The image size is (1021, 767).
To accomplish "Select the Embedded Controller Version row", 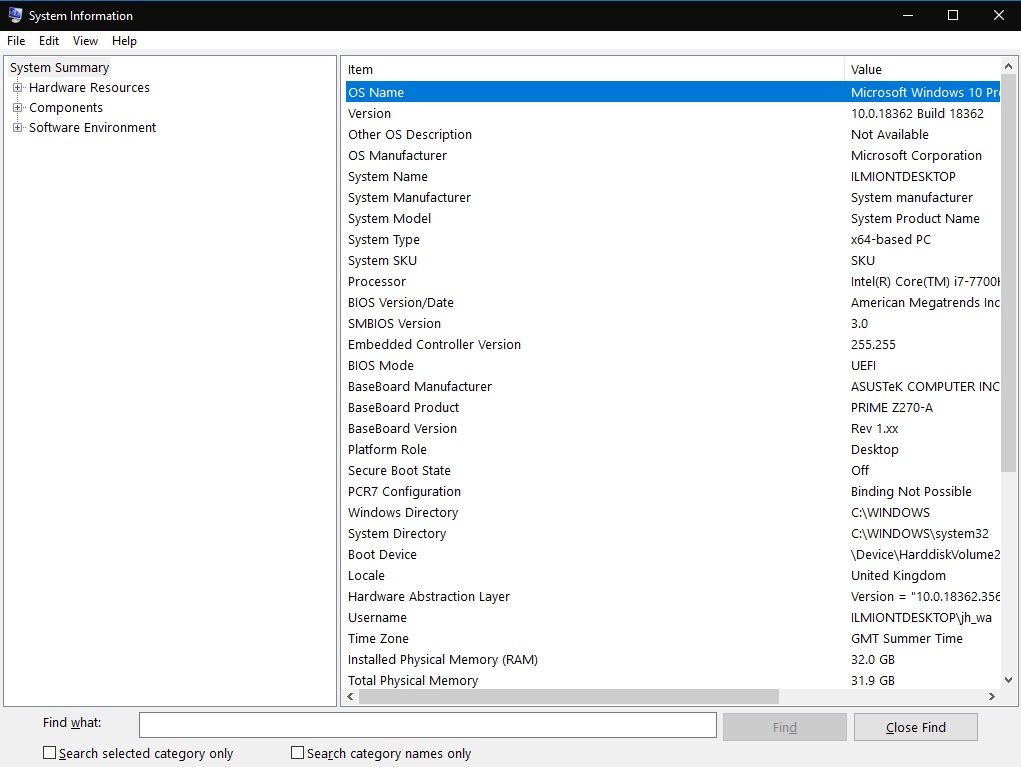I will [673, 344].
